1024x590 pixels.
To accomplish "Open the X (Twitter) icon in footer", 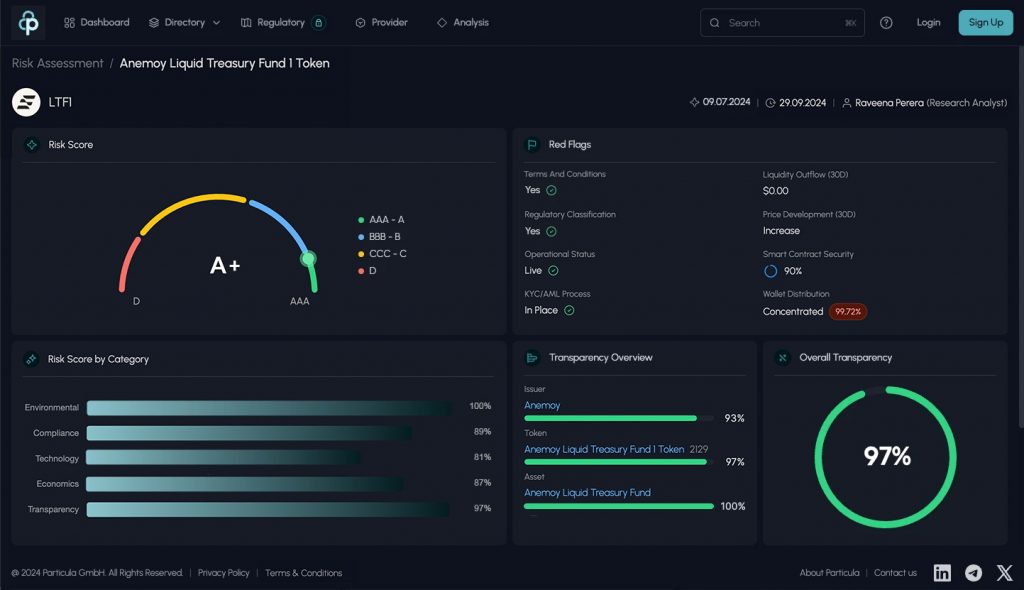I will pyautogui.click(x=1004, y=573).
